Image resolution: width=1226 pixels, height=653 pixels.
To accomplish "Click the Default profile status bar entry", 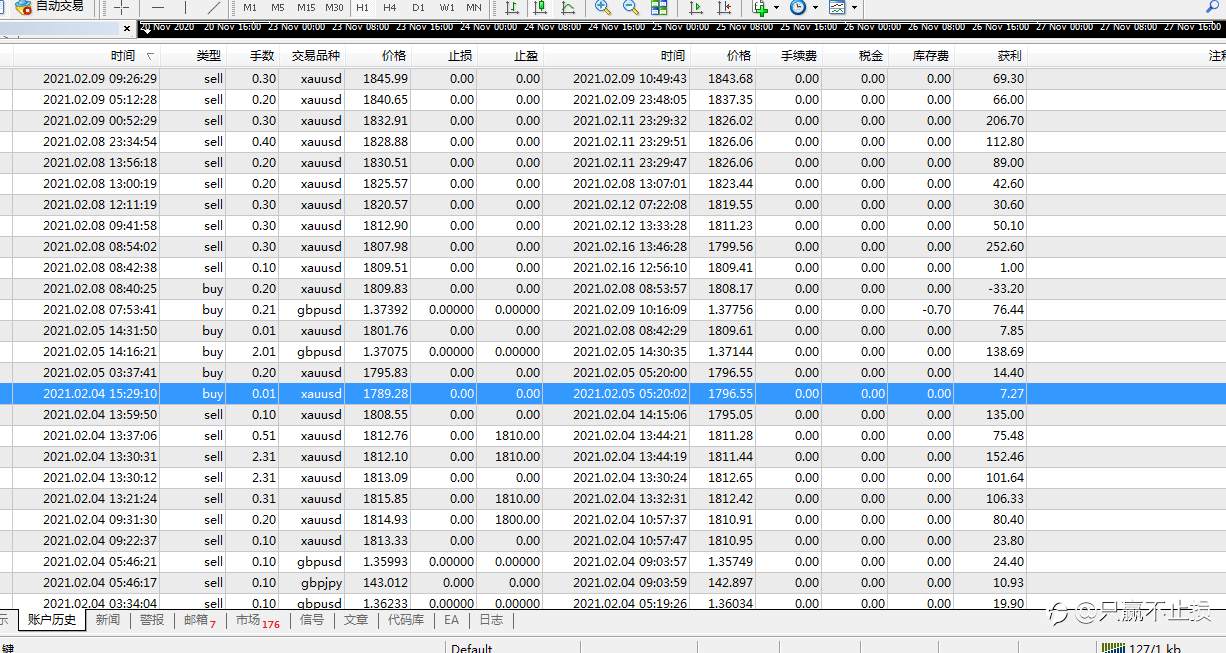I will click(472, 648).
